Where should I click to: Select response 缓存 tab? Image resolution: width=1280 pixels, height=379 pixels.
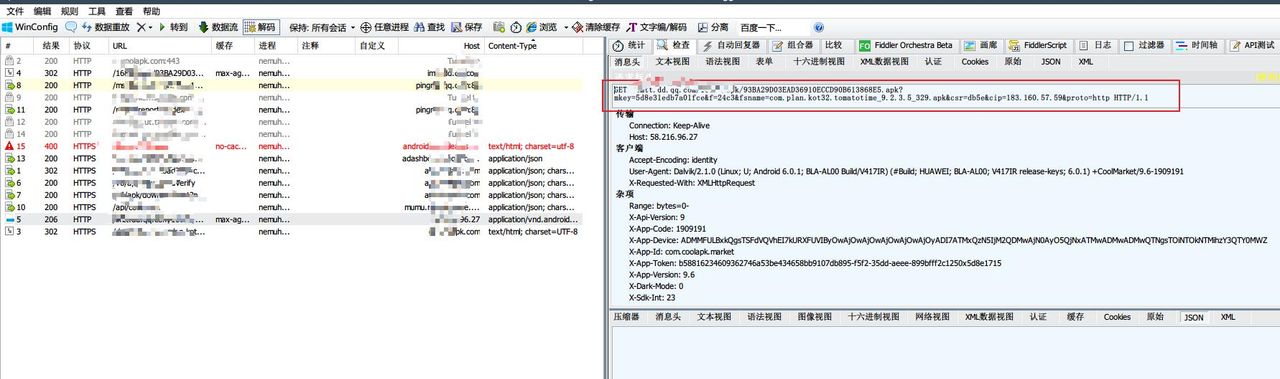point(1074,317)
